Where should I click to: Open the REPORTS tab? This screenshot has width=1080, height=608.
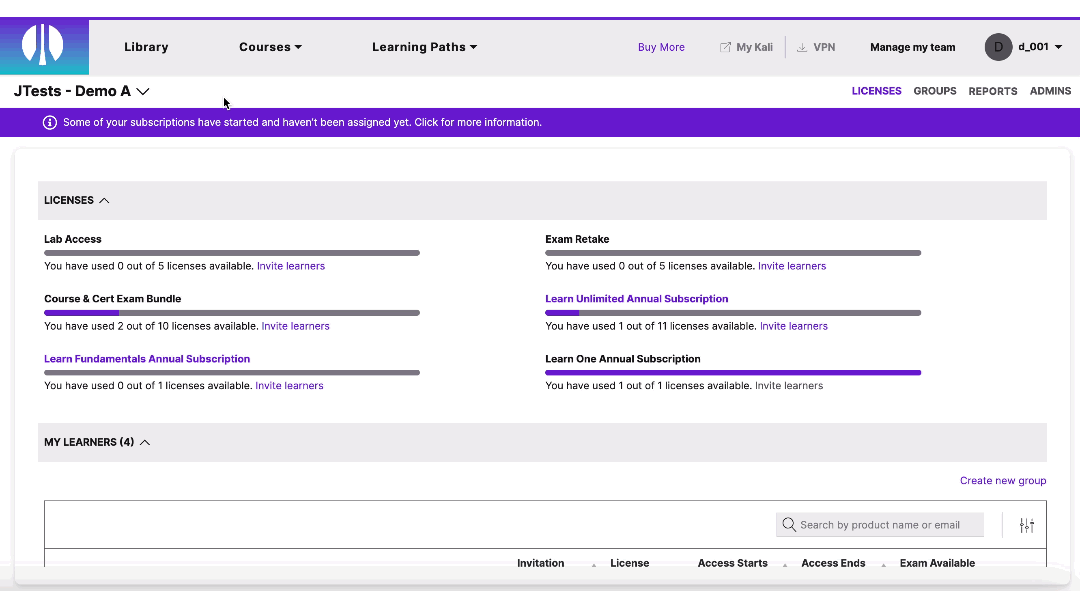coord(992,91)
